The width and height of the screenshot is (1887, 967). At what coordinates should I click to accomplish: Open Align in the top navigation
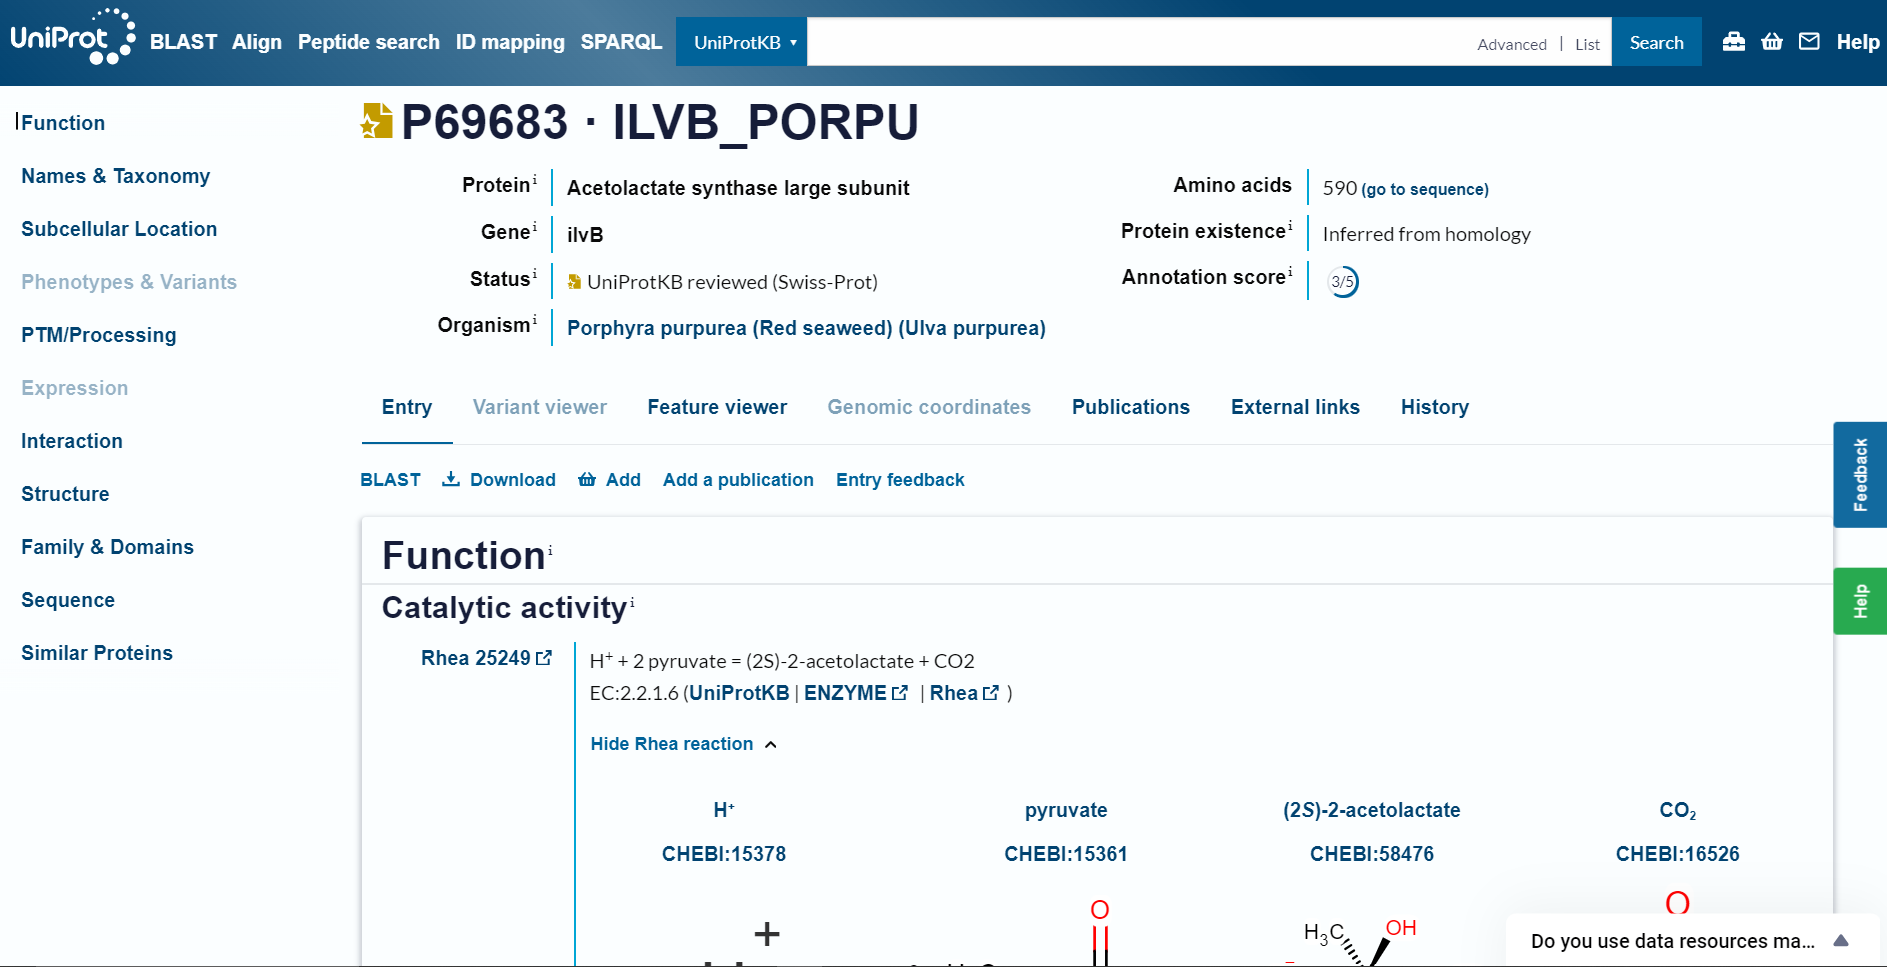click(x=257, y=42)
